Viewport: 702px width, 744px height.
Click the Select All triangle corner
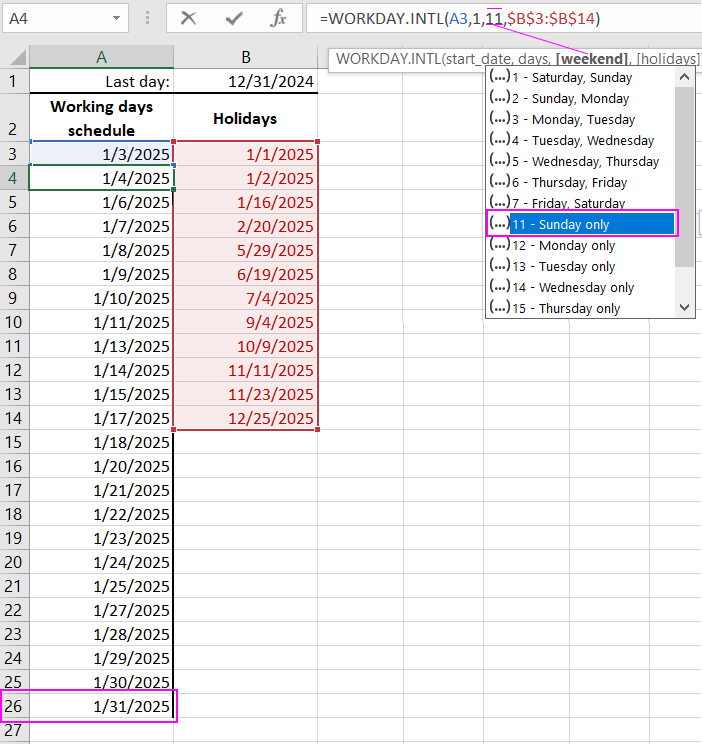point(18,57)
